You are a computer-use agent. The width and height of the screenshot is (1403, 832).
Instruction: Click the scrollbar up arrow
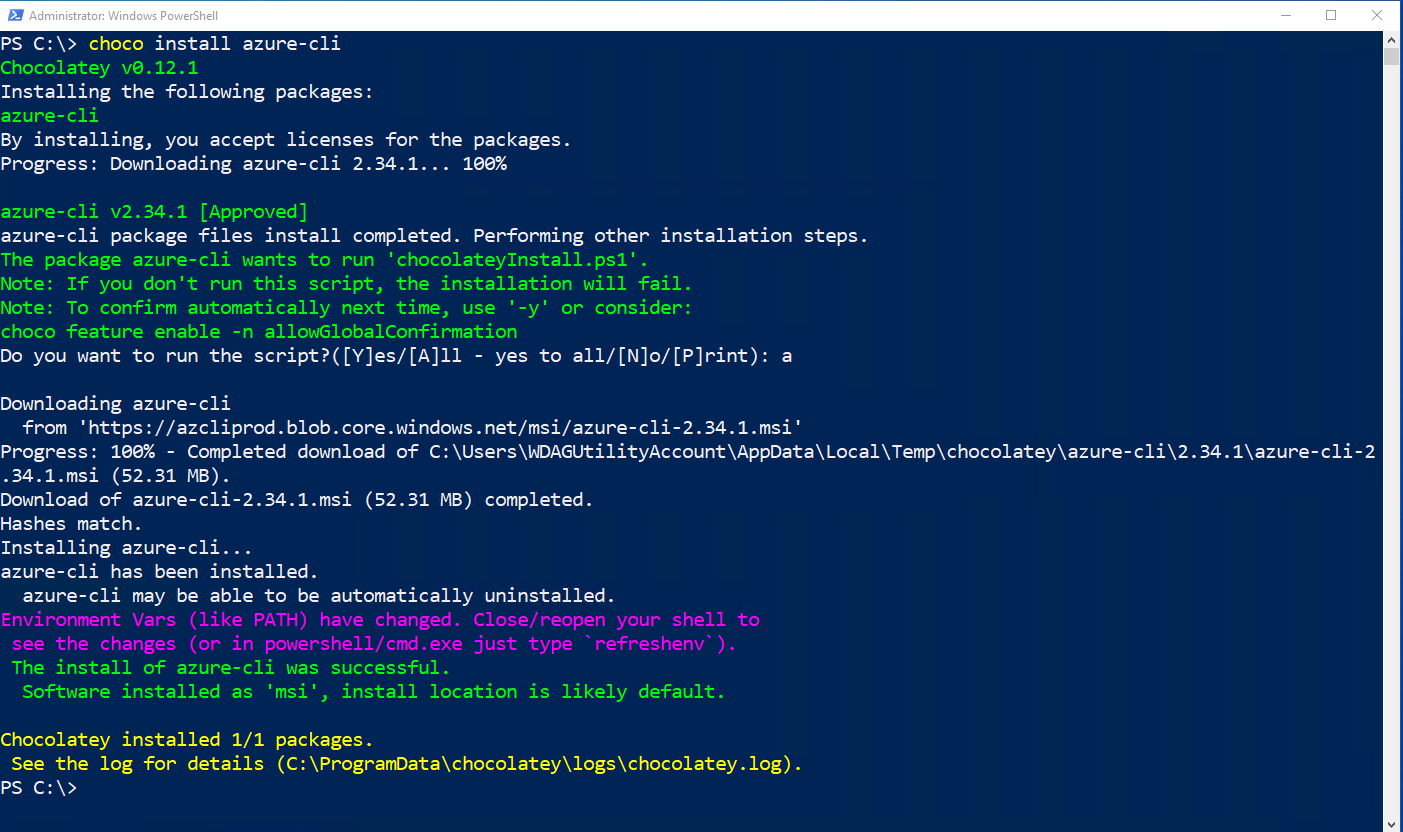[1392, 38]
